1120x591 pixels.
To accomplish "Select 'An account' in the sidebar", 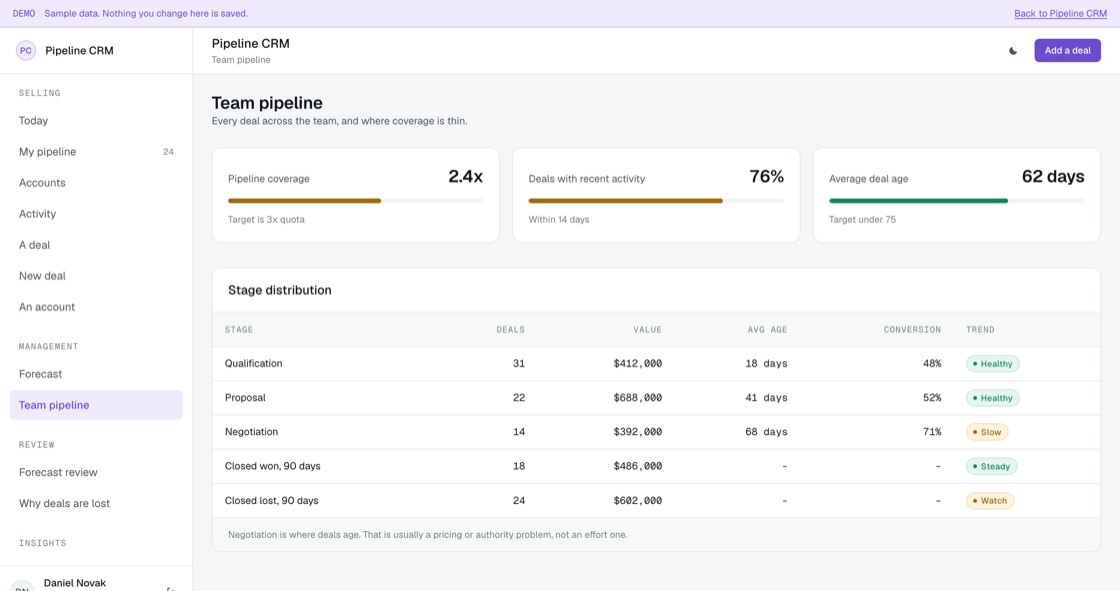I will click(96, 307).
